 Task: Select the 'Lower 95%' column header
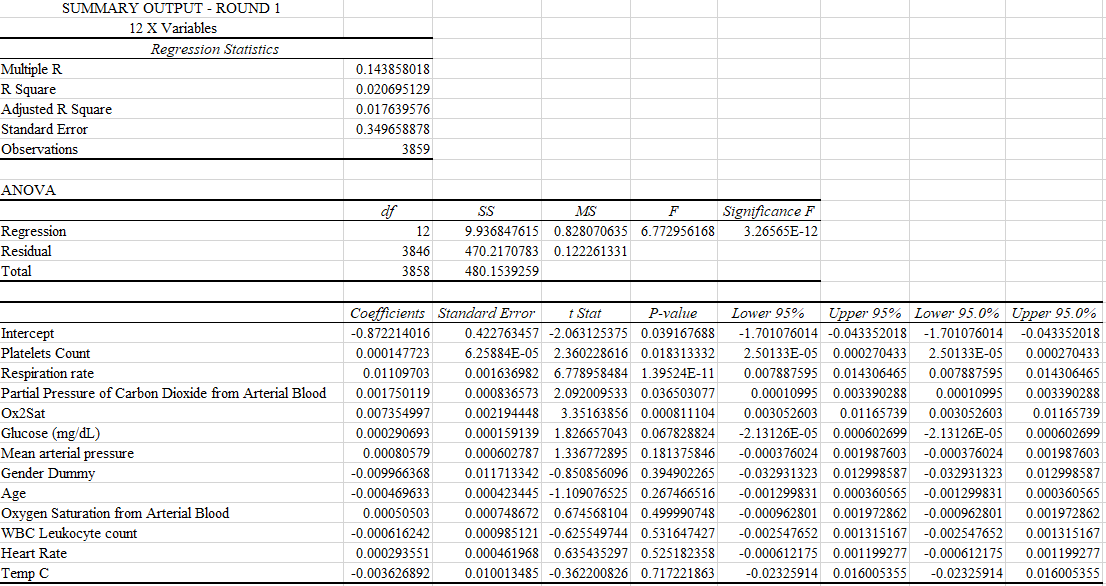(x=769, y=313)
